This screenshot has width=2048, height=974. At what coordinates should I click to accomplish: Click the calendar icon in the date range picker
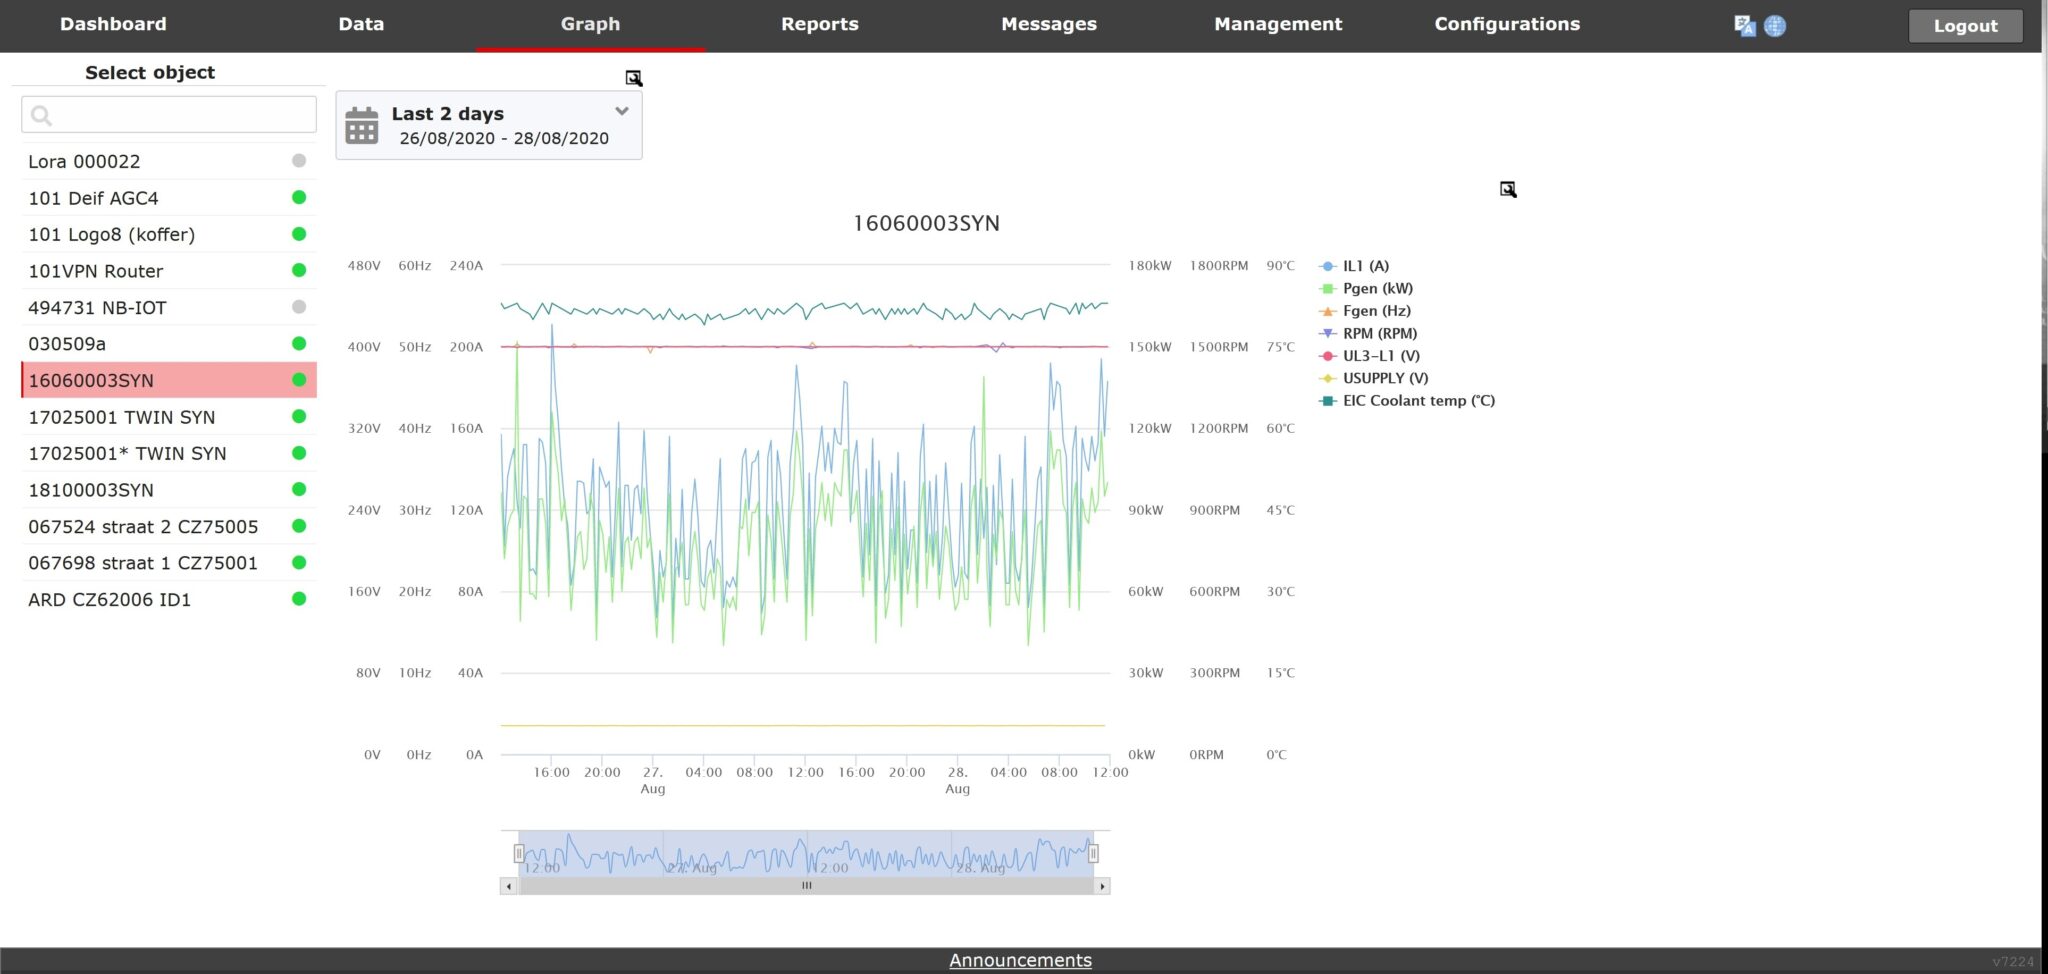click(362, 124)
